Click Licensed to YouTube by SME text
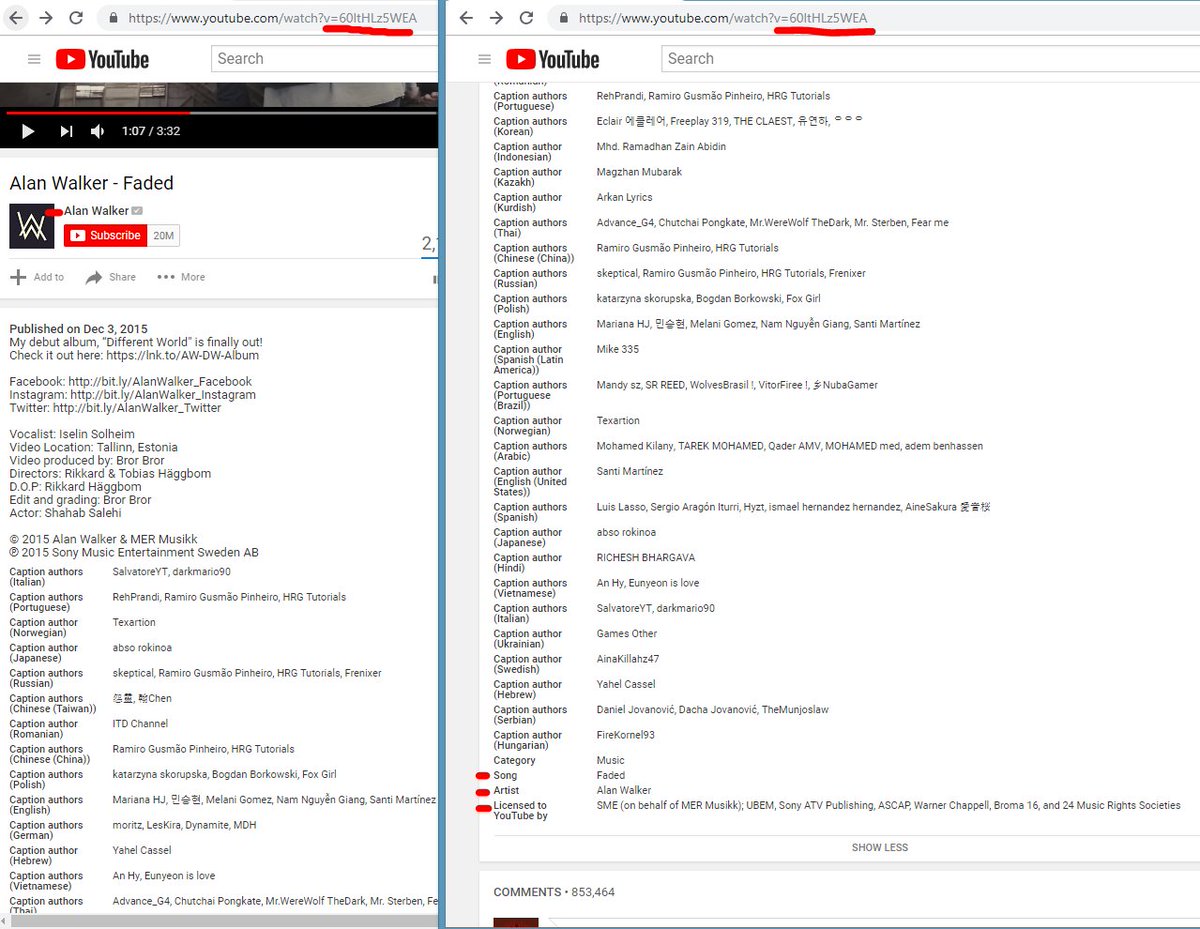 (x=889, y=805)
